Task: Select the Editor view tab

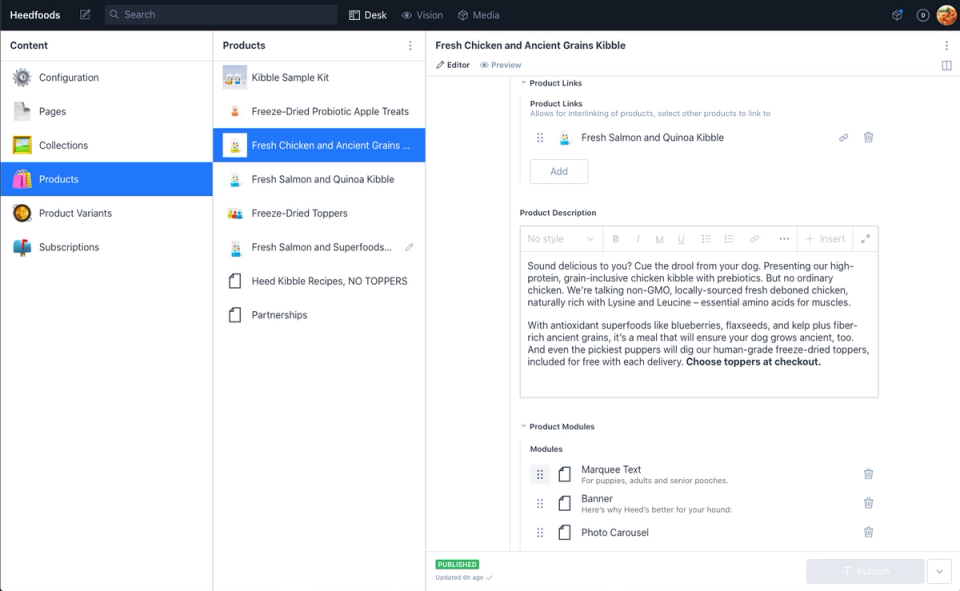Action: [453, 65]
